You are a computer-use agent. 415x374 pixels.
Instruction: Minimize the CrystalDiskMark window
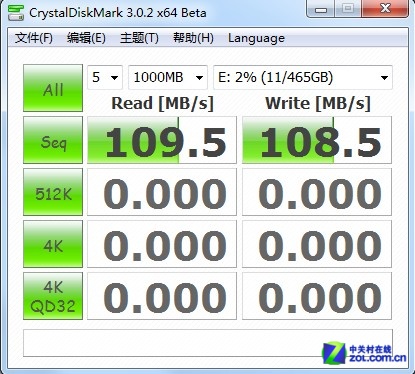pos(321,9)
